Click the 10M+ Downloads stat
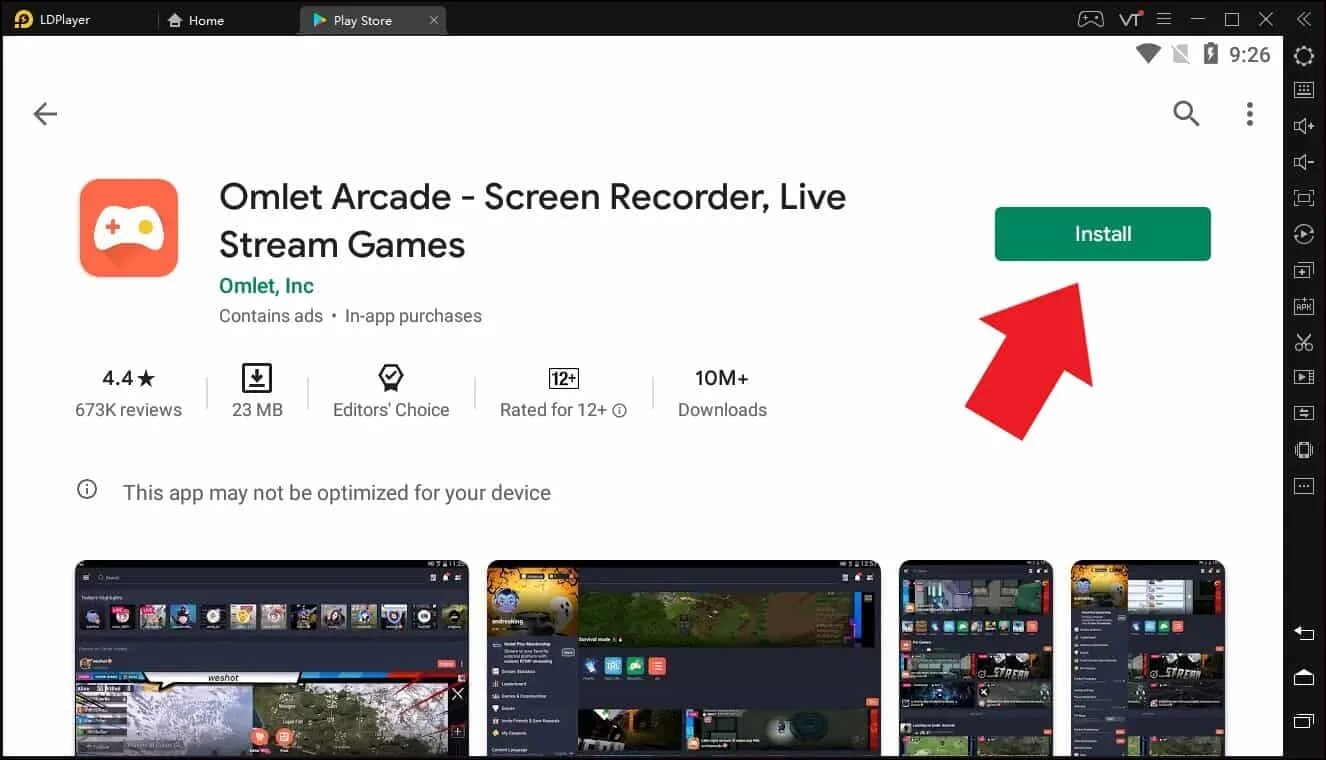Screen dimensions: 1326x760 click(722, 393)
